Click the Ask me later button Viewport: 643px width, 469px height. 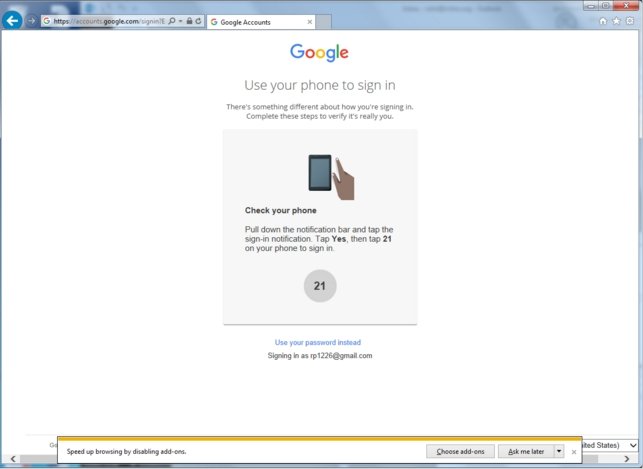(x=526, y=451)
